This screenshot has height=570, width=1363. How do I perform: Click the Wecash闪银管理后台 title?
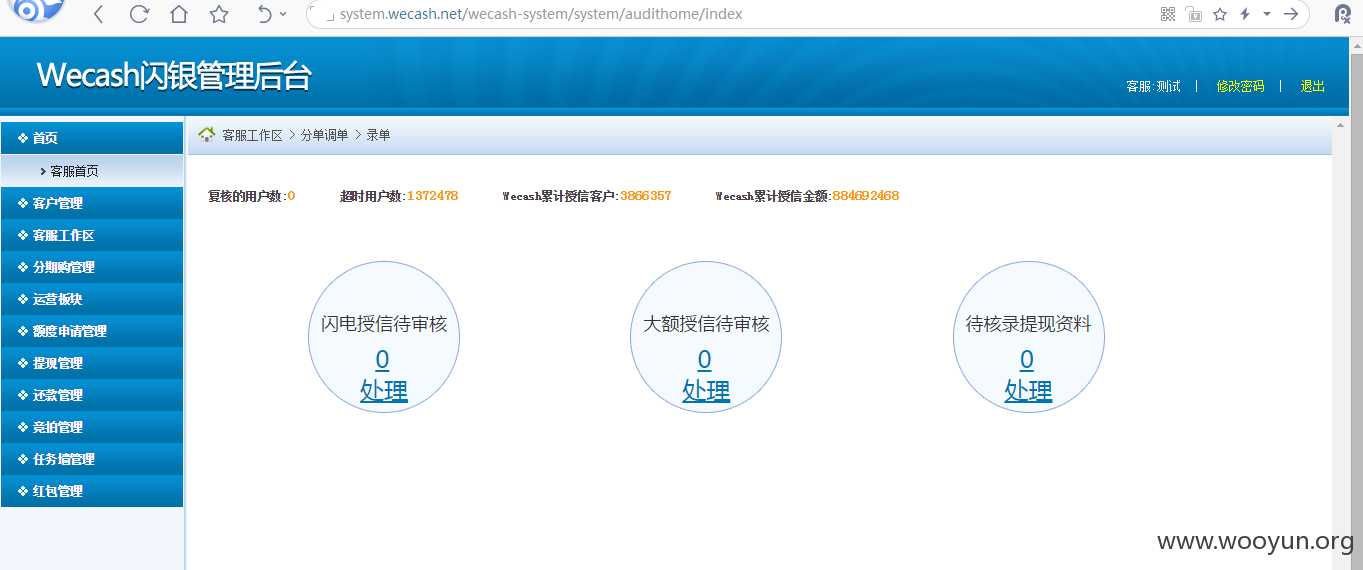point(174,75)
